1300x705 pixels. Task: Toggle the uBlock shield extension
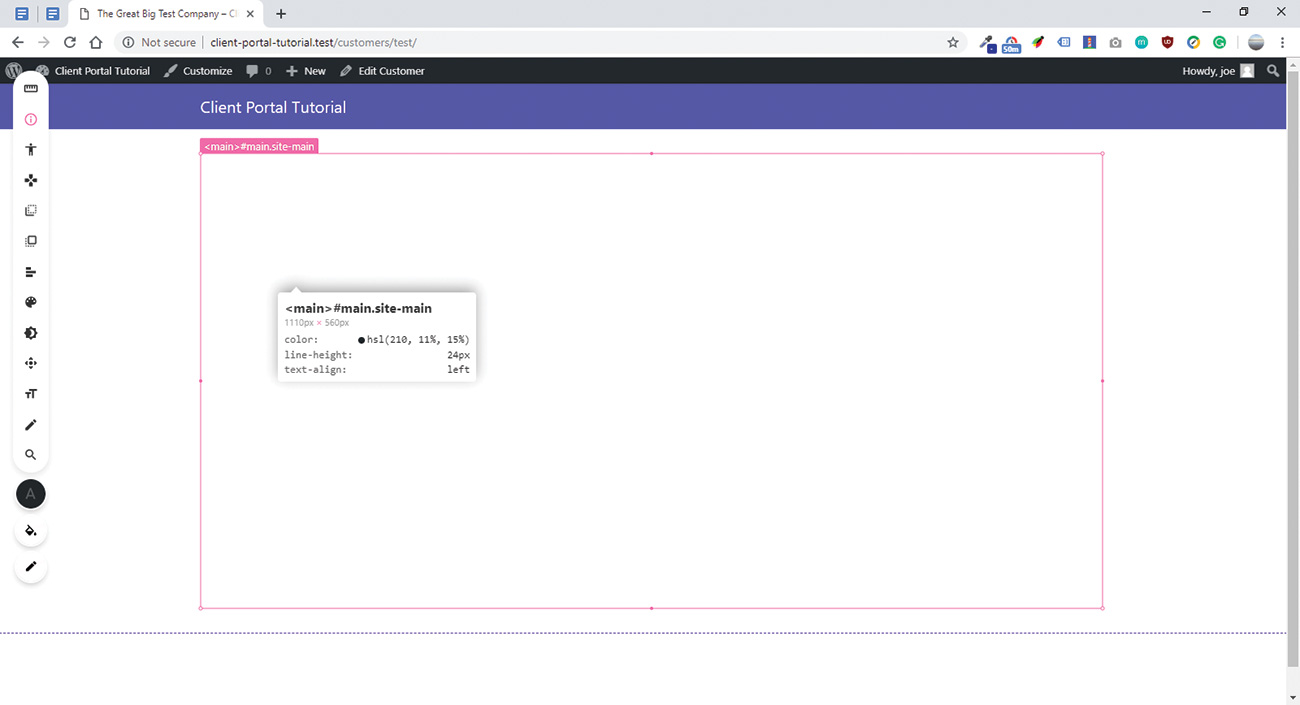[1167, 42]
